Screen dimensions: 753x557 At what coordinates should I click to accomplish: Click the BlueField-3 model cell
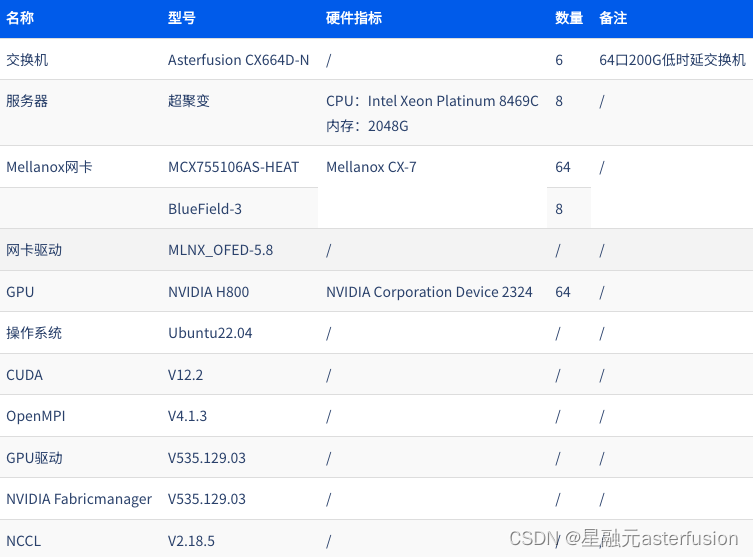pyautogui.click(x=205, y=209)
